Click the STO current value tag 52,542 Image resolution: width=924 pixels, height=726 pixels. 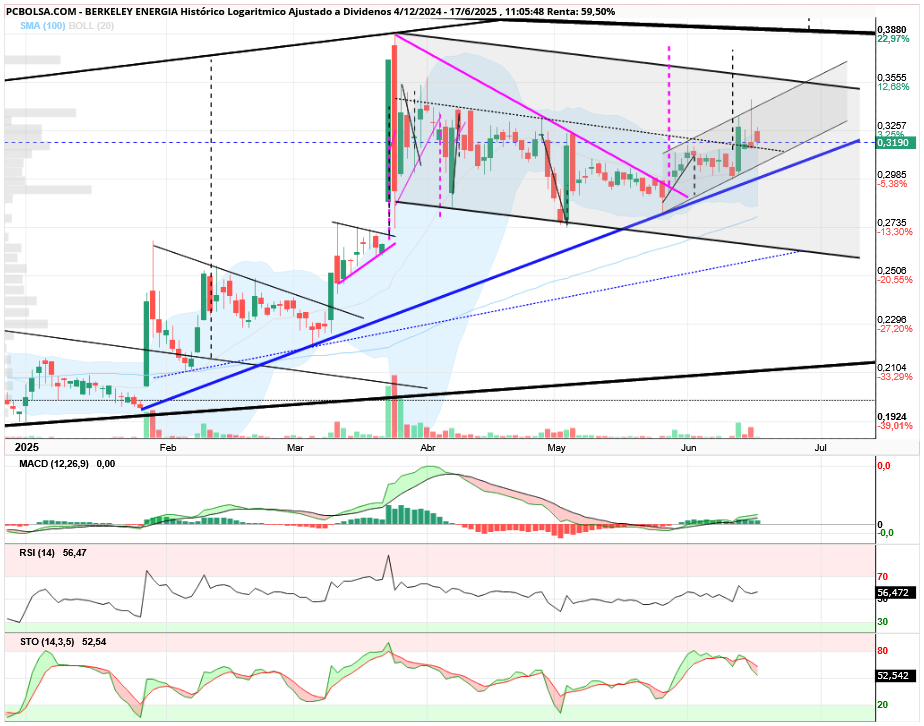pyautogui.click(x=896, y=676)
